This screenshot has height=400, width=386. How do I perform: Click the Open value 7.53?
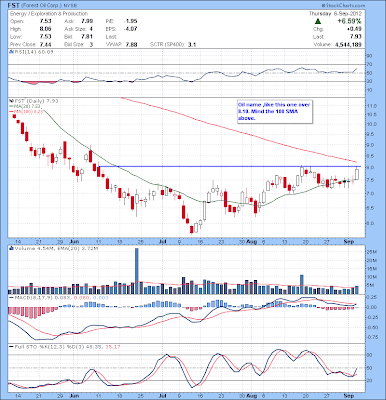45,21
